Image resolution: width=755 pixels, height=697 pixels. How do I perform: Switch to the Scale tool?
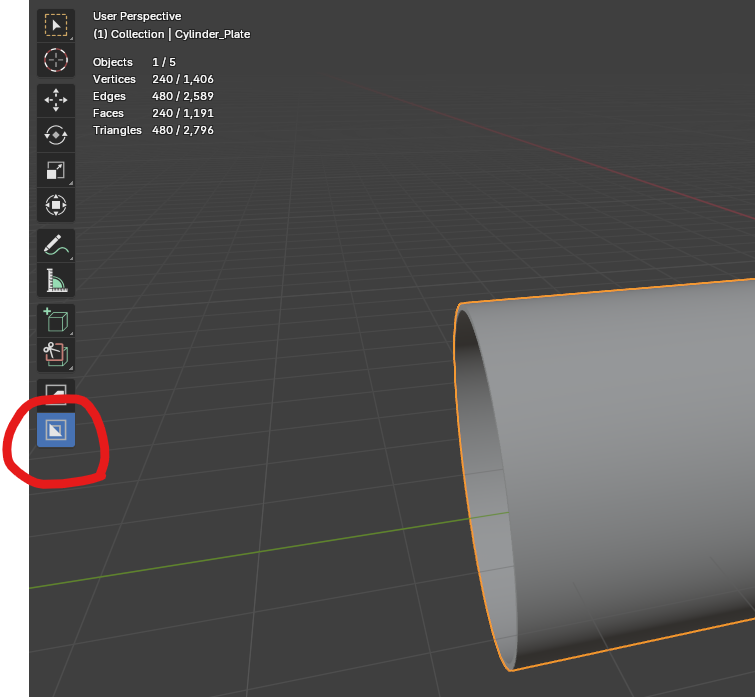tap(56, 170)
